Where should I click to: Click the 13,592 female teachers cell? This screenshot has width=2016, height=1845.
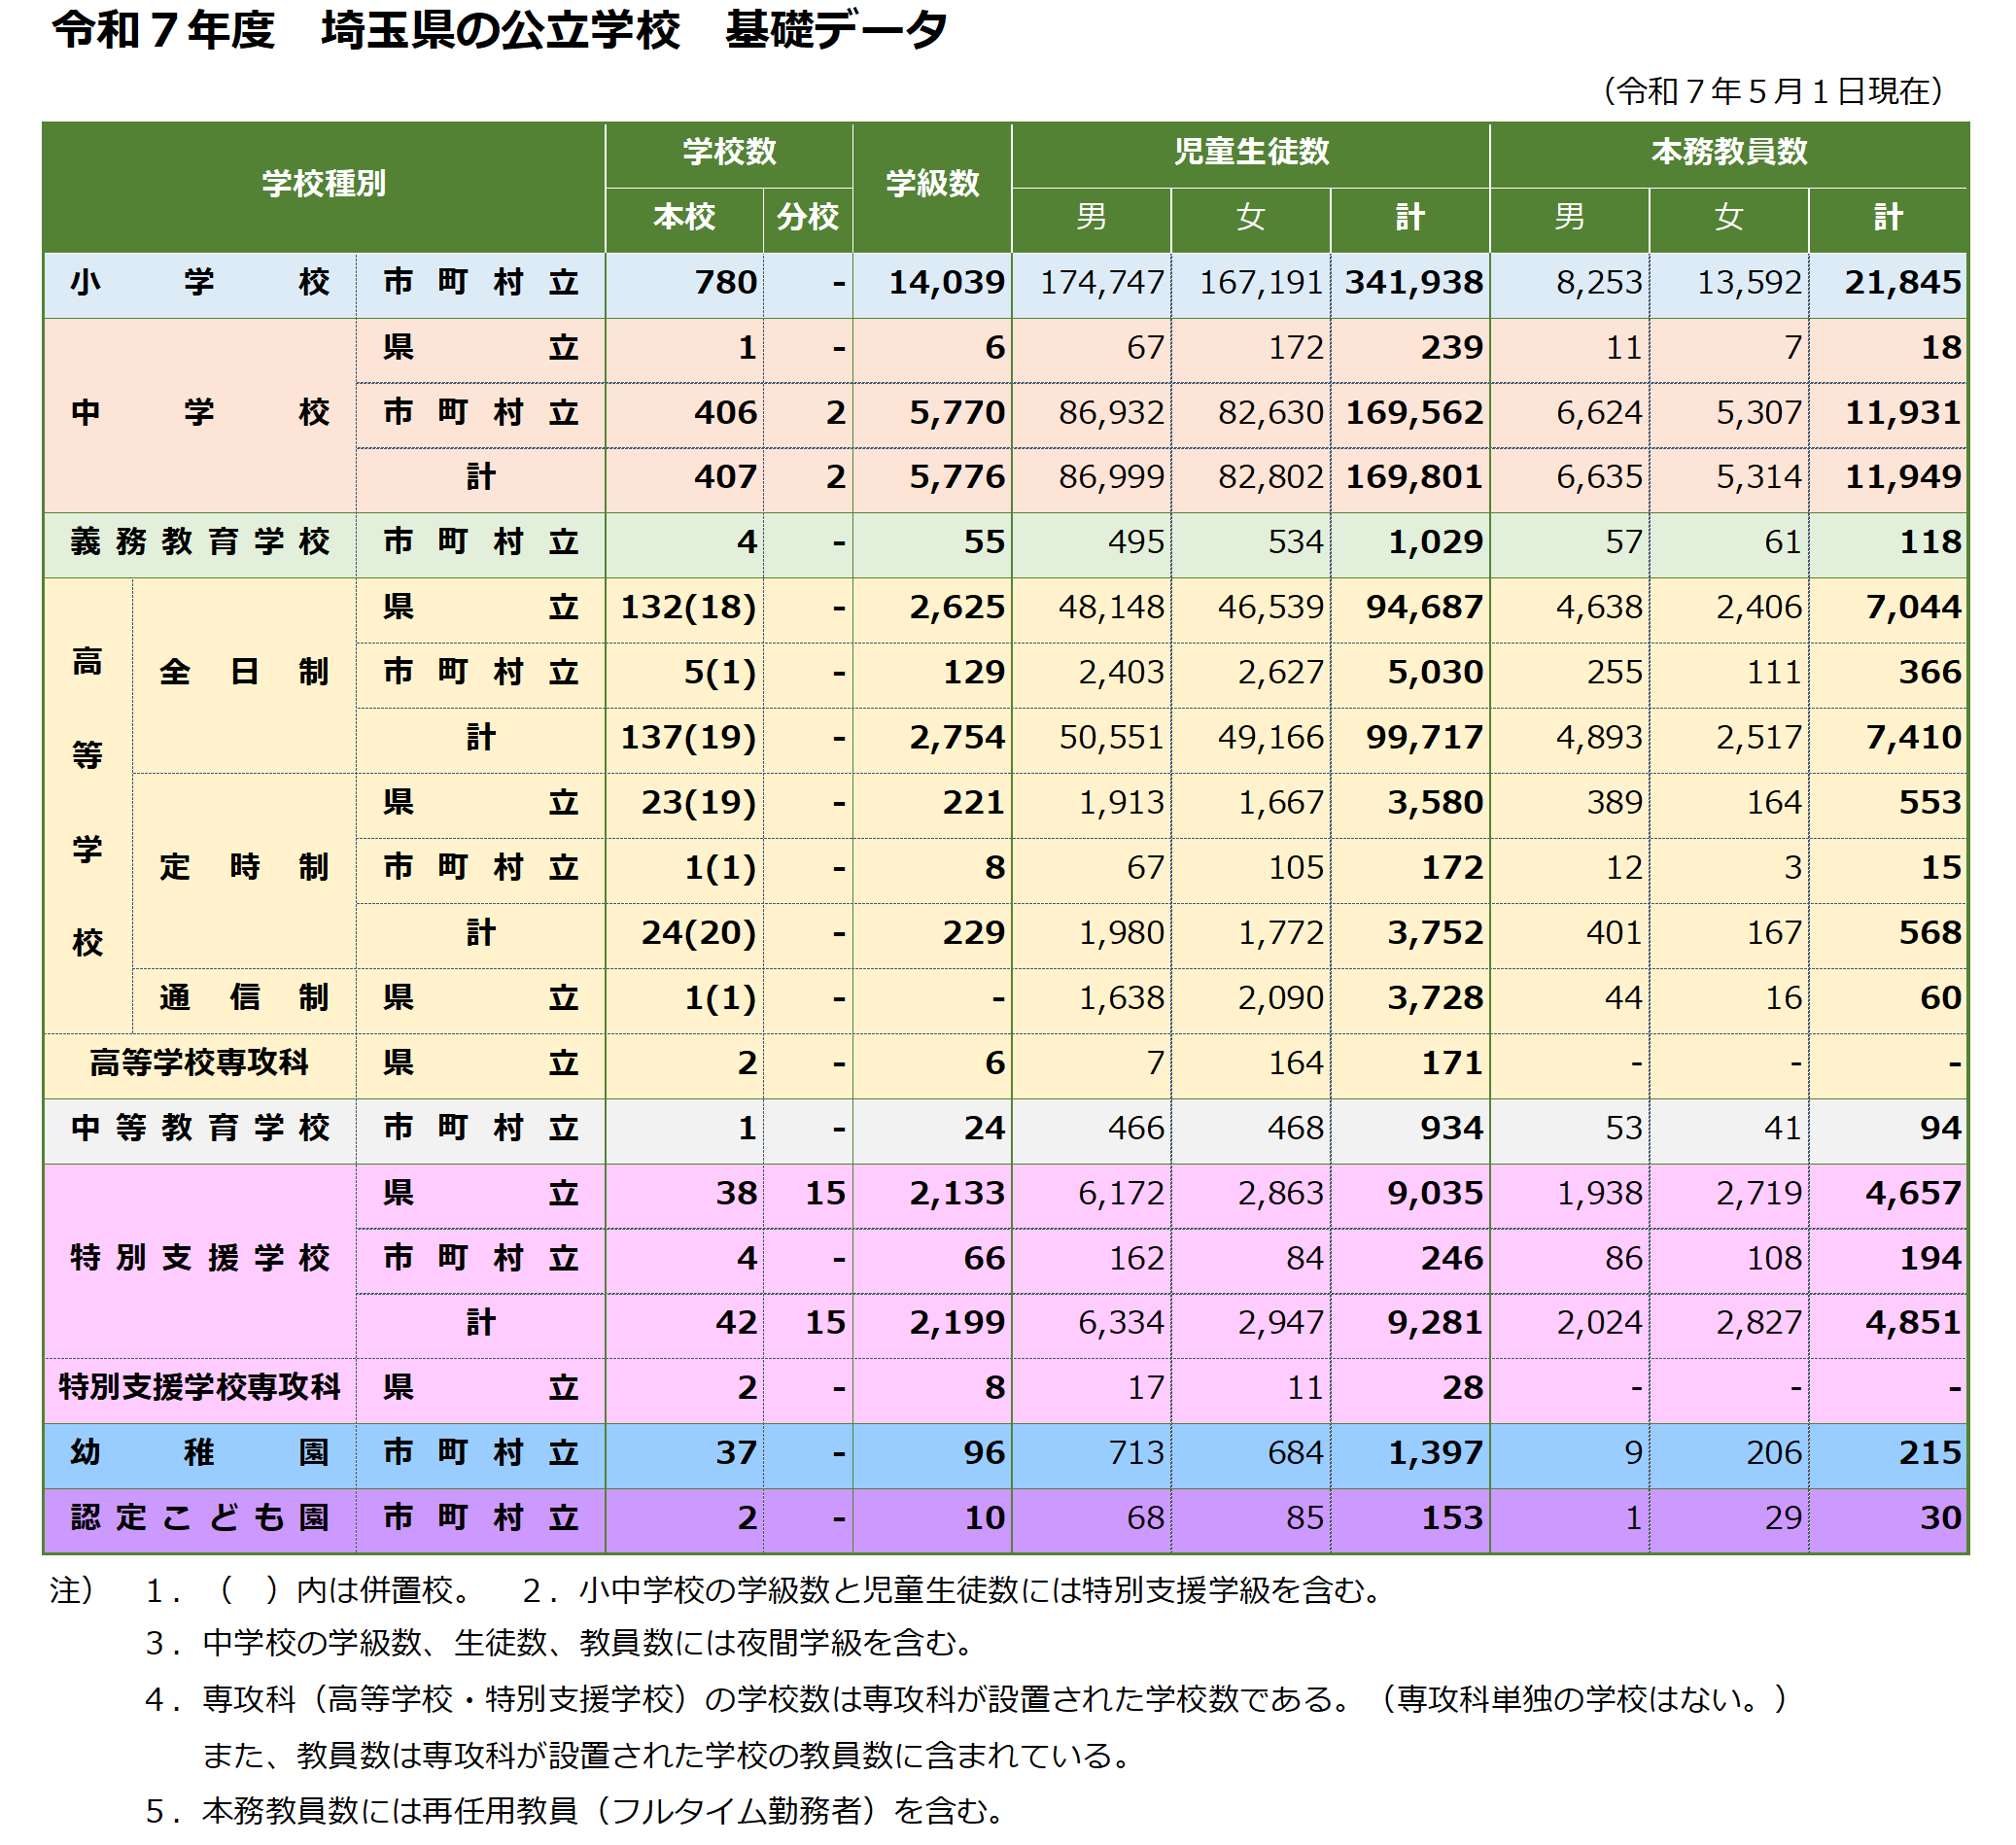point(1728,283)
